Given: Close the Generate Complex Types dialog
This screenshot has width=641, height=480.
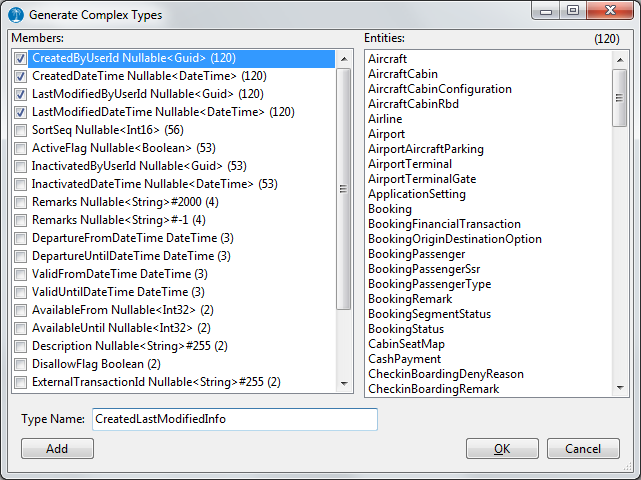Looking at the screenshot, I should [x=604, y=12].
